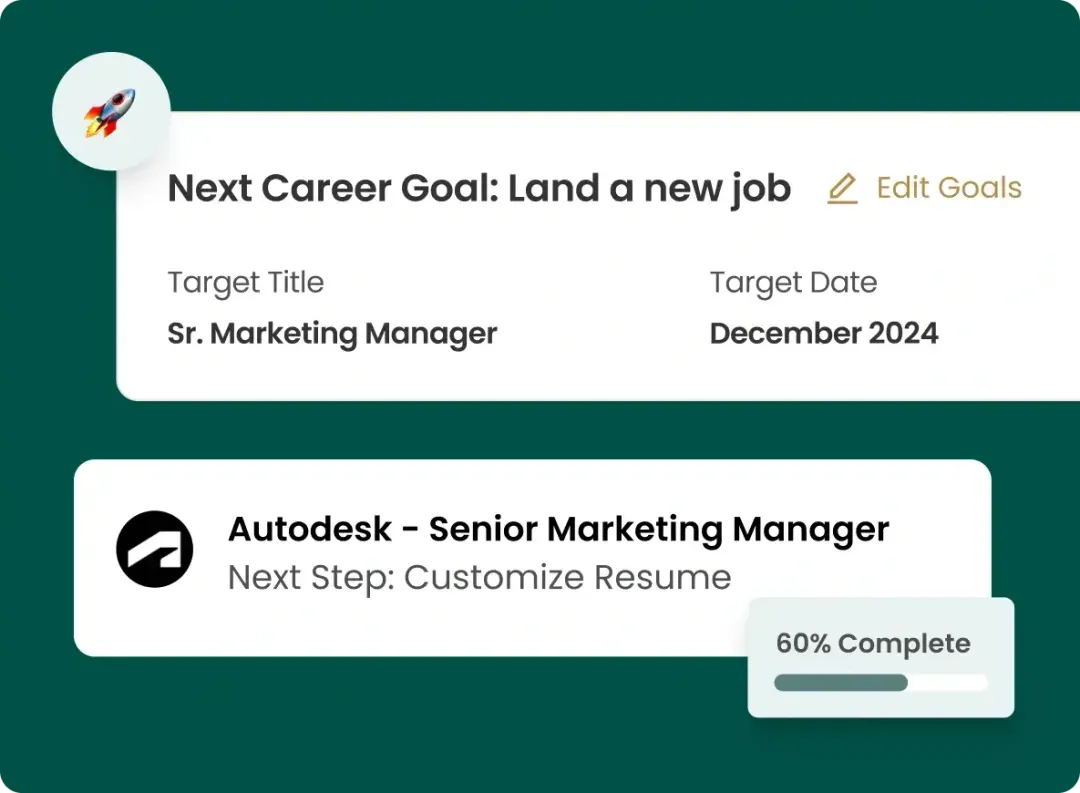Viewport: 1080px width, 793px height.
Task: Click the rocket emoji icon
Action: [110, 111]
